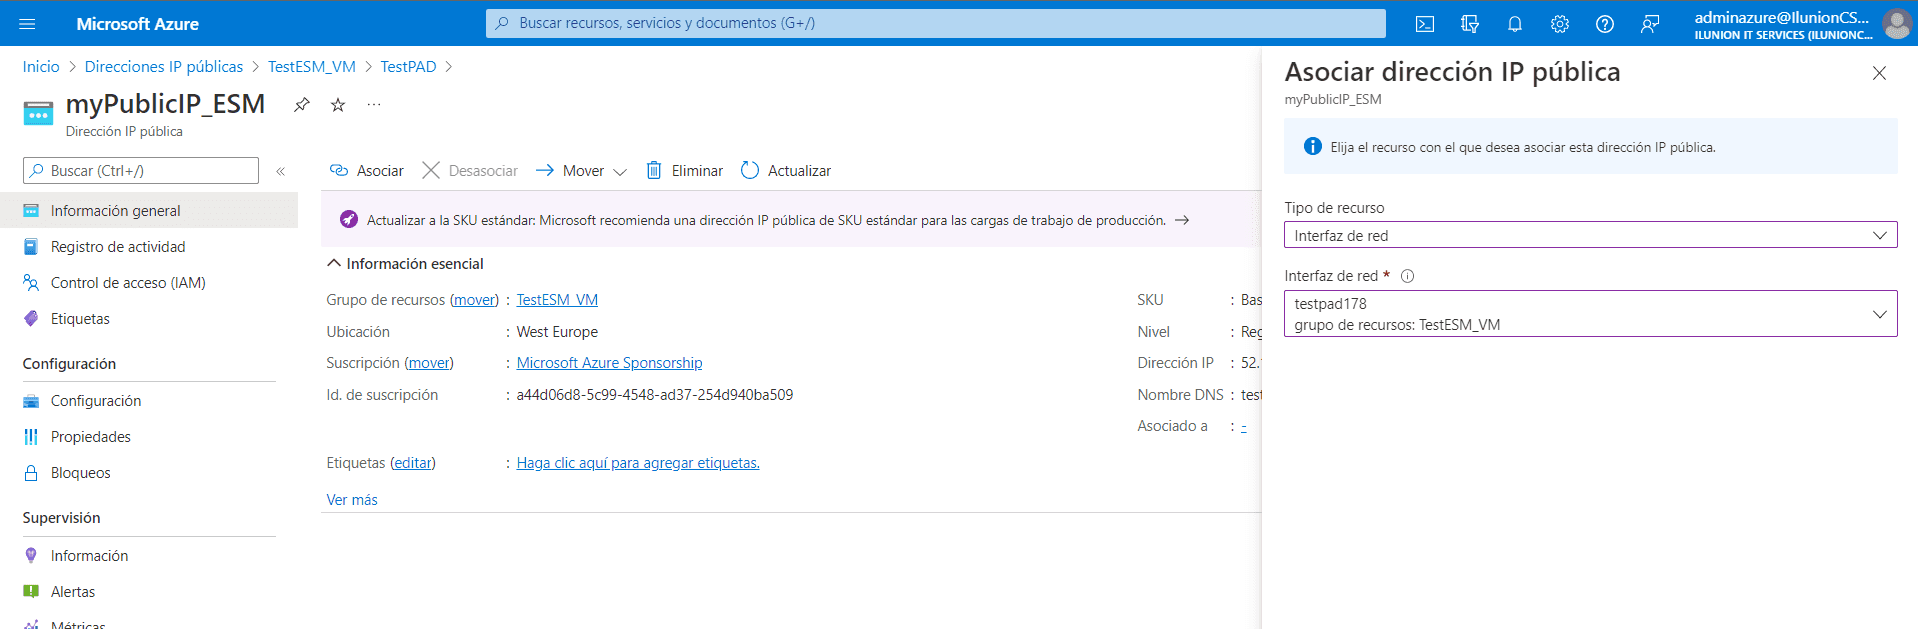Viewport: 1918px width, 629px height.
Task: Go to Direcciones IP públicas breadcrumb
Action: [x=164, y=66]
